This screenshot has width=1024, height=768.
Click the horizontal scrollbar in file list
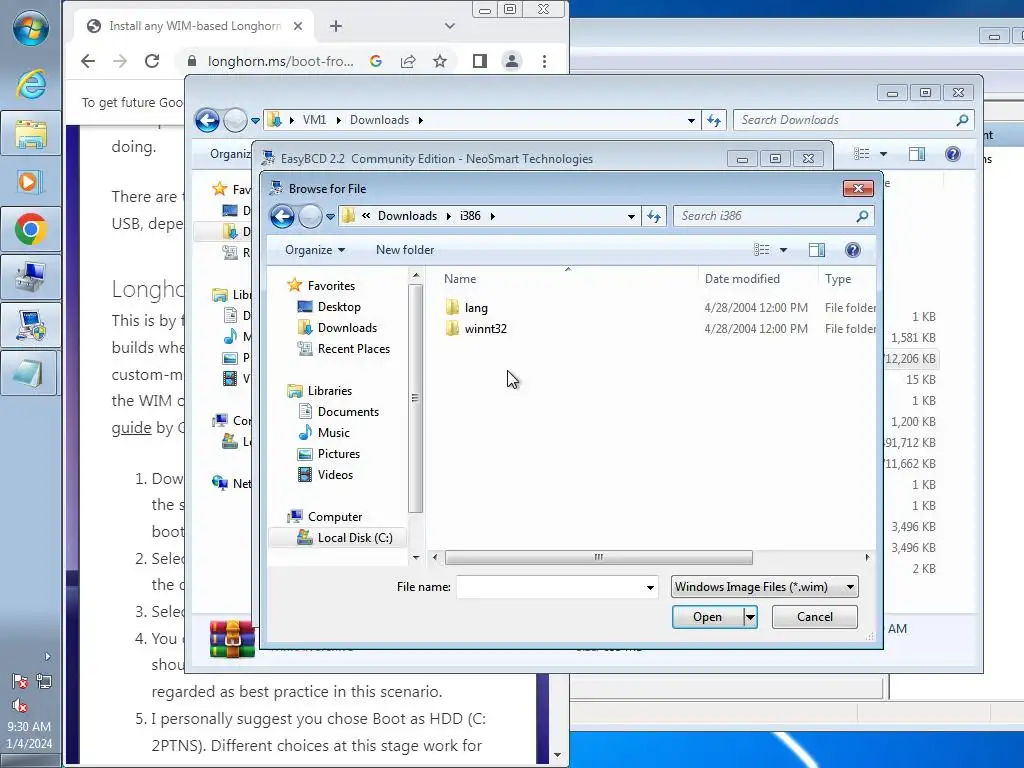coord(598,558)
